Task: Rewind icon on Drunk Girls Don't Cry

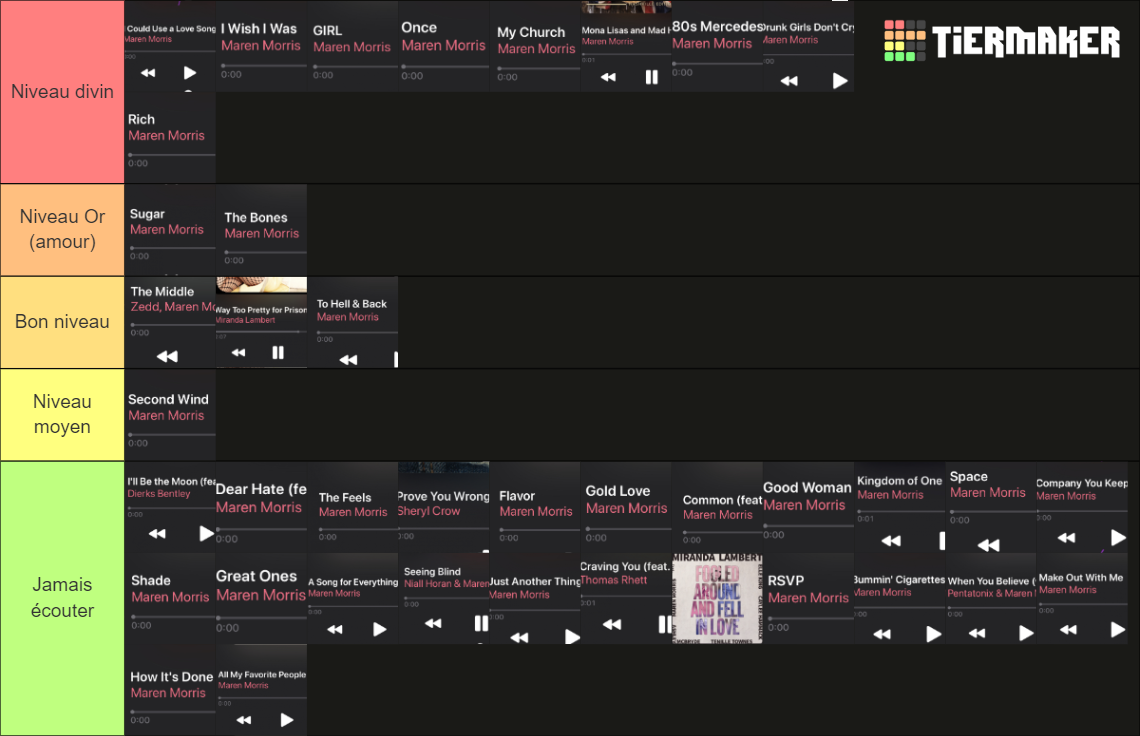Action: (x=790, y=81)
